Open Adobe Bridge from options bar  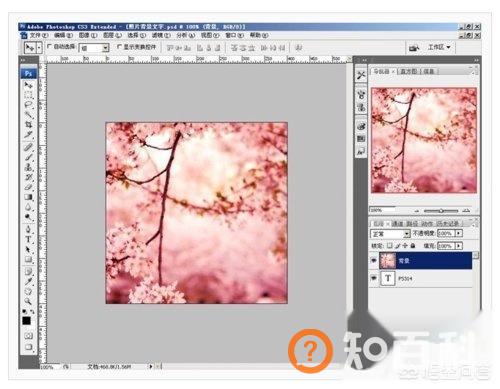click(x=414, y=48)
